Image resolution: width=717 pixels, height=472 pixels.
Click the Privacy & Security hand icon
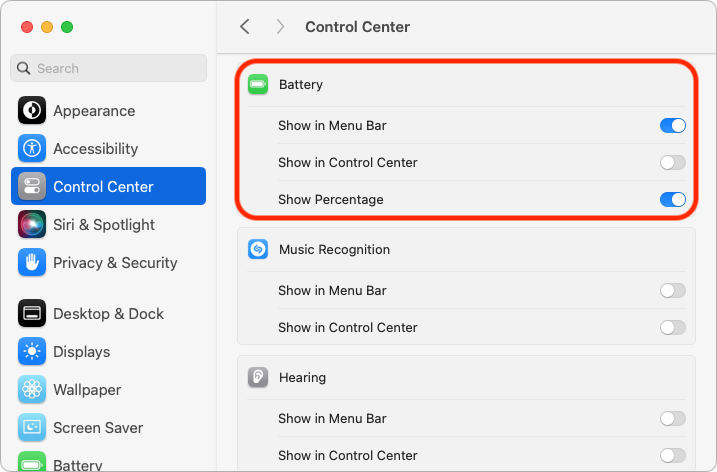click(32, 263)
